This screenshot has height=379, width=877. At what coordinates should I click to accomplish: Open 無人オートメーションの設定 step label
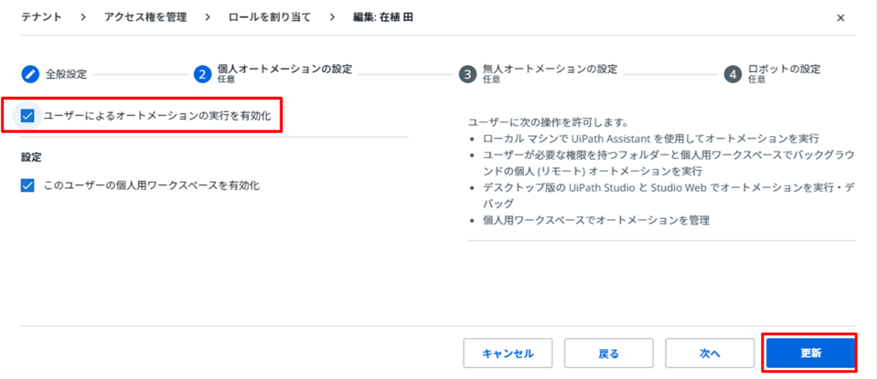550,69
